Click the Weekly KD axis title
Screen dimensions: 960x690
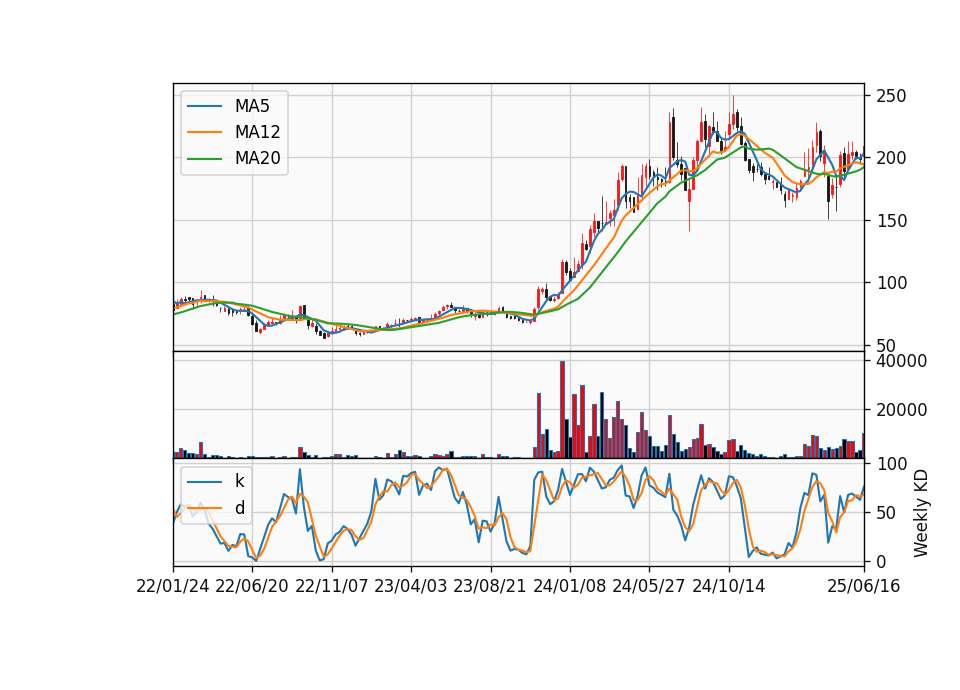[x=921, y=513]
